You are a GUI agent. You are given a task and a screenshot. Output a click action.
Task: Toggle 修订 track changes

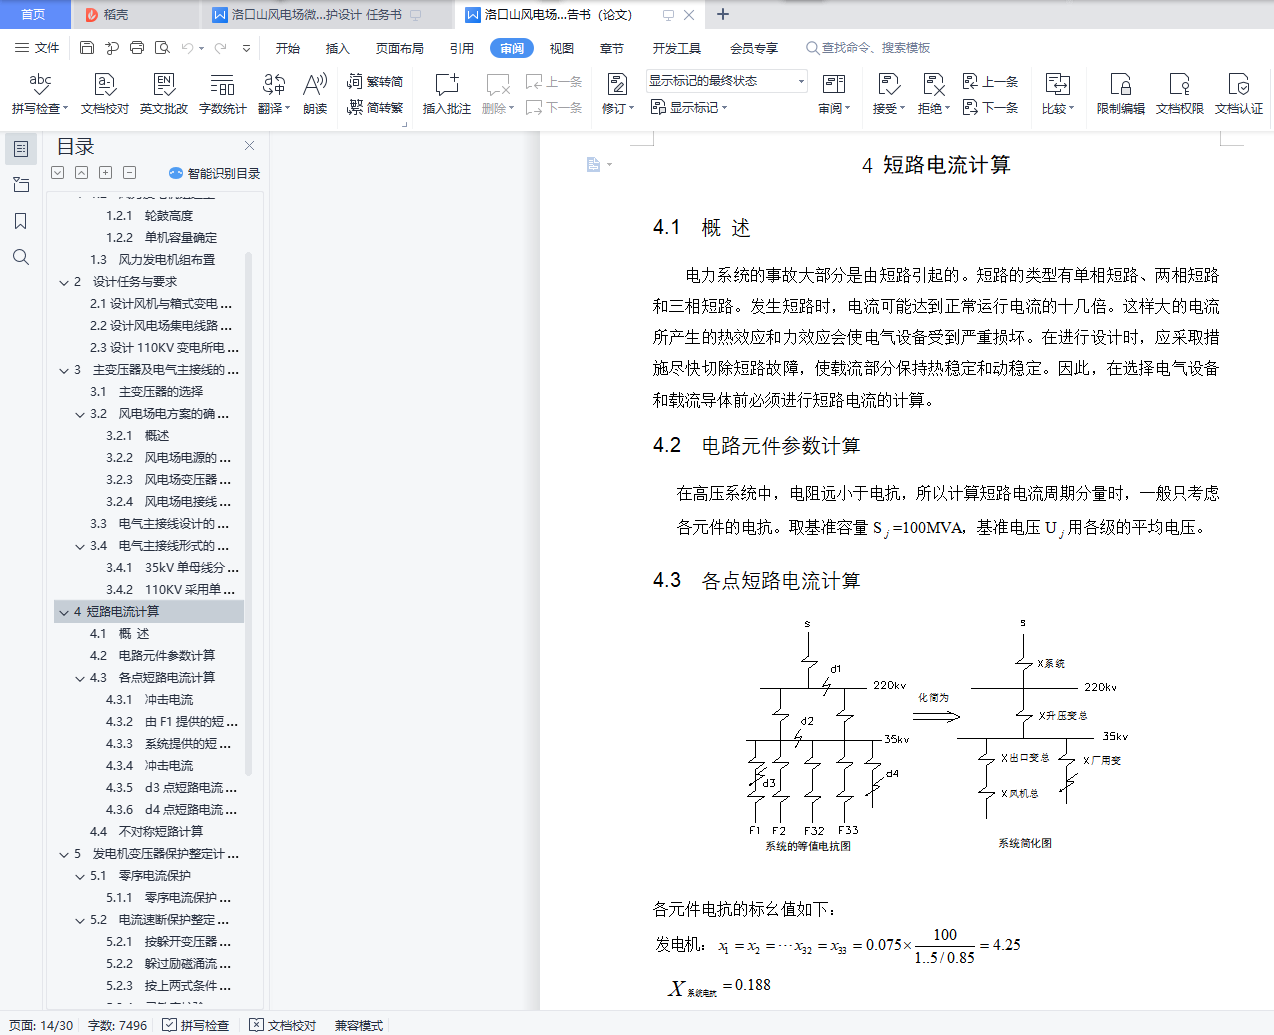[x=617, y=93]
